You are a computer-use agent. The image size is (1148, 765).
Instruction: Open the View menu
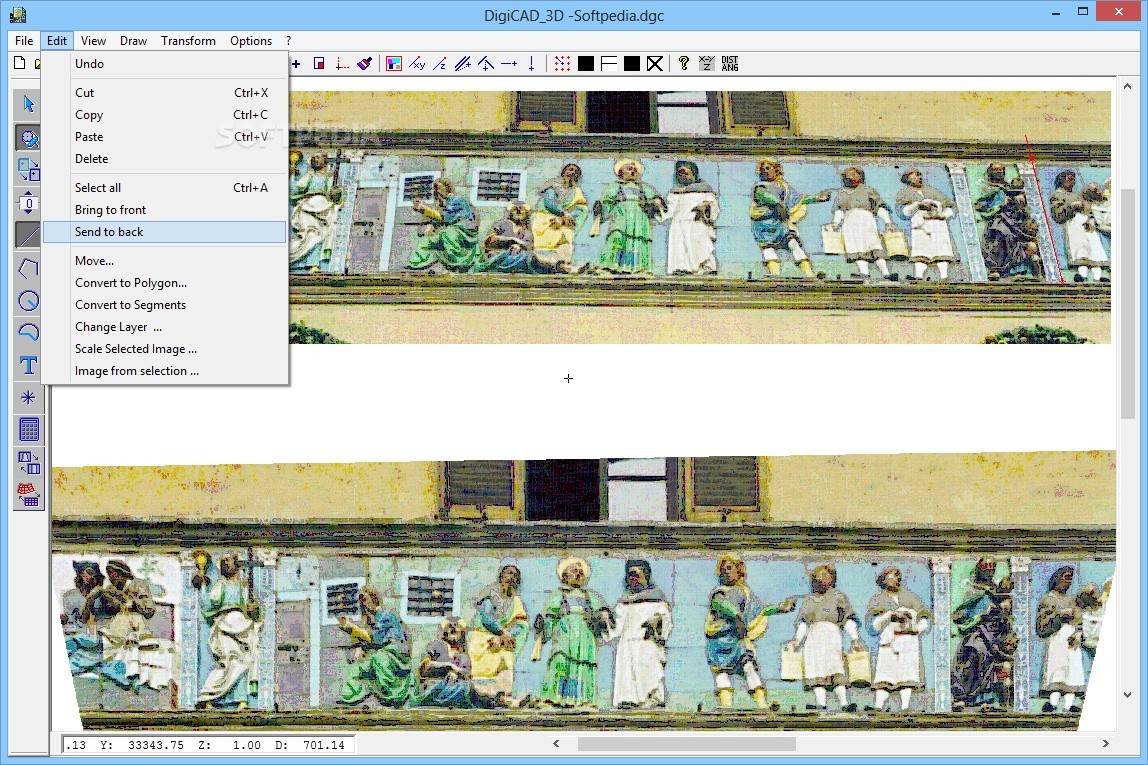93,41
